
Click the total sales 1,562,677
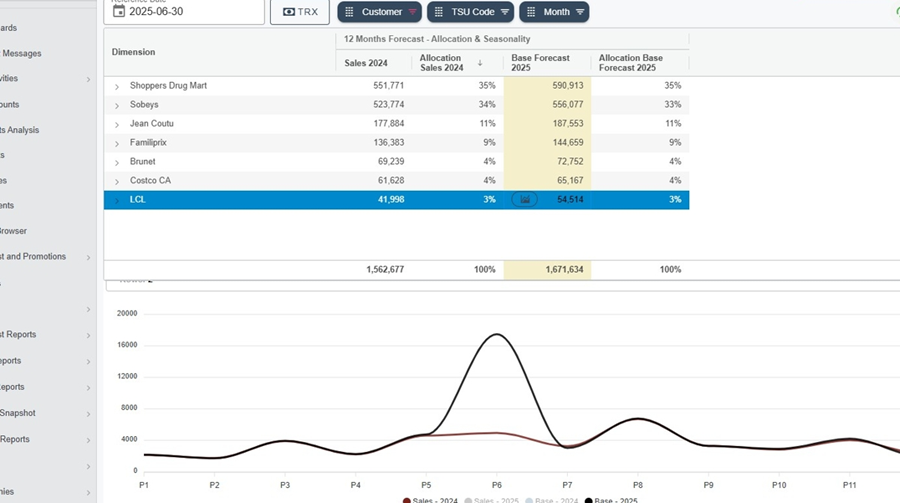point(385,269)
